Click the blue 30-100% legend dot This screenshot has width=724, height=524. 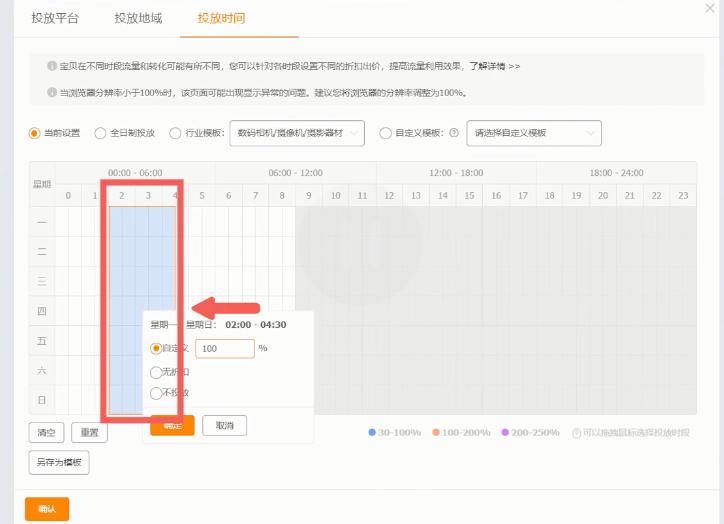click(372, 432)
